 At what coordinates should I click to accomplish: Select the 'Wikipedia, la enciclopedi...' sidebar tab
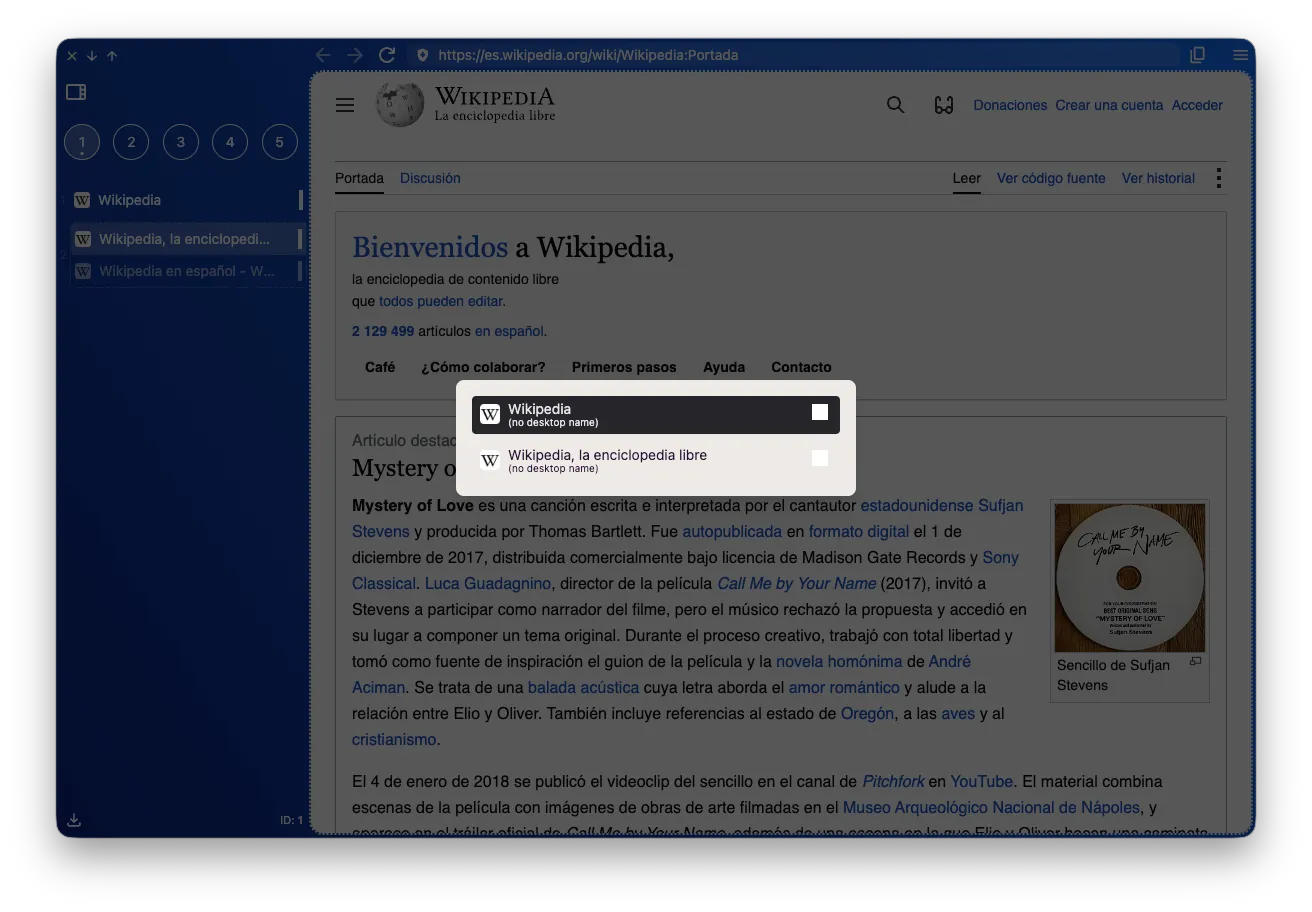pyautogui.click(x=186, y=239)
